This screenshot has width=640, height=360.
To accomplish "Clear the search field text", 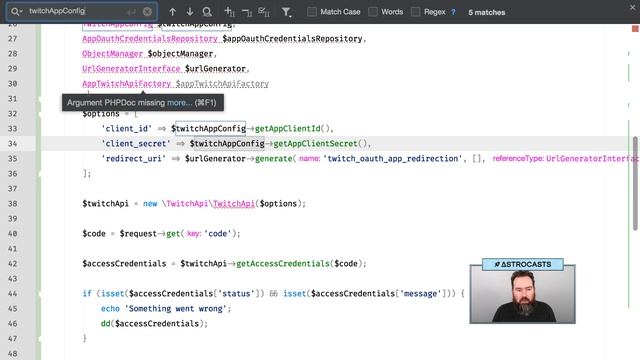I will (x=147, y=12).
